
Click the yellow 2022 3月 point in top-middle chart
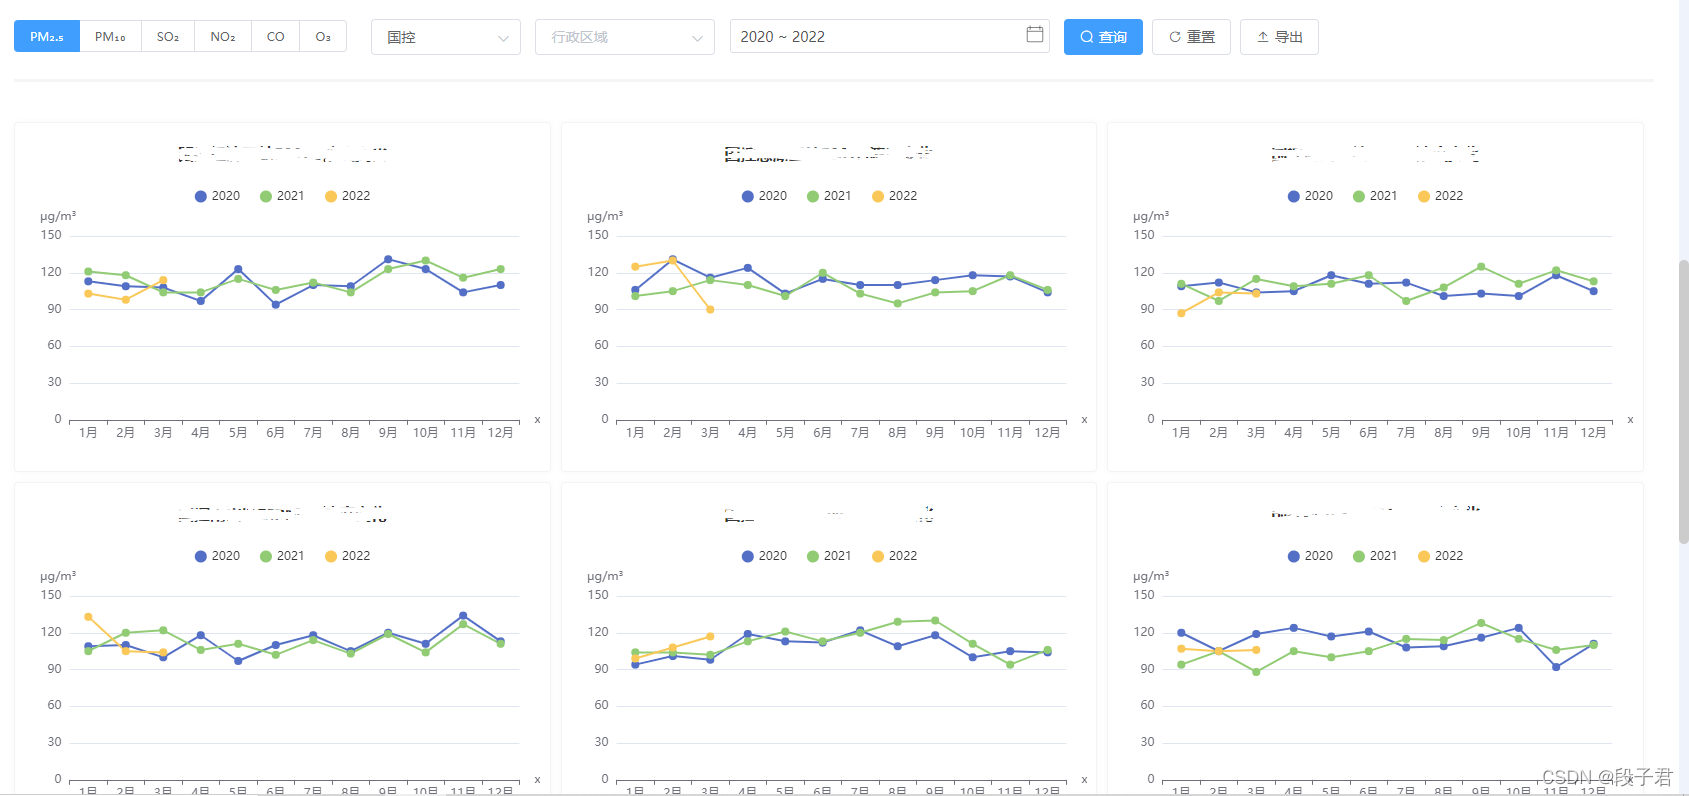(x=710, y=310)
